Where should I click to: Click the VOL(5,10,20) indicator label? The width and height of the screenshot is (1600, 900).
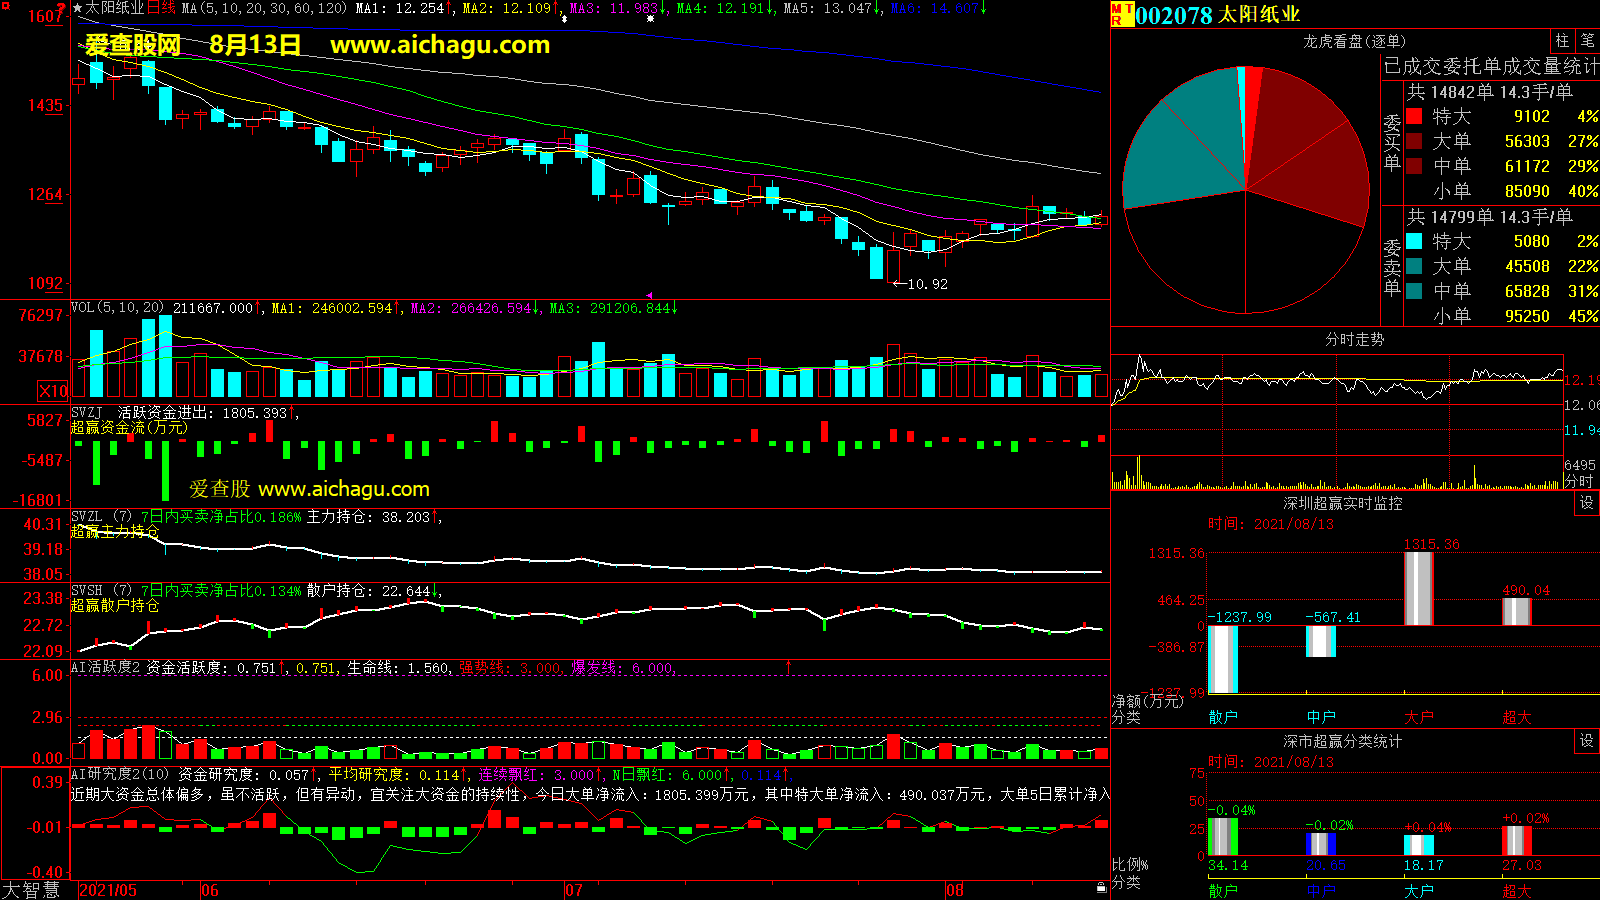(118, 308)
